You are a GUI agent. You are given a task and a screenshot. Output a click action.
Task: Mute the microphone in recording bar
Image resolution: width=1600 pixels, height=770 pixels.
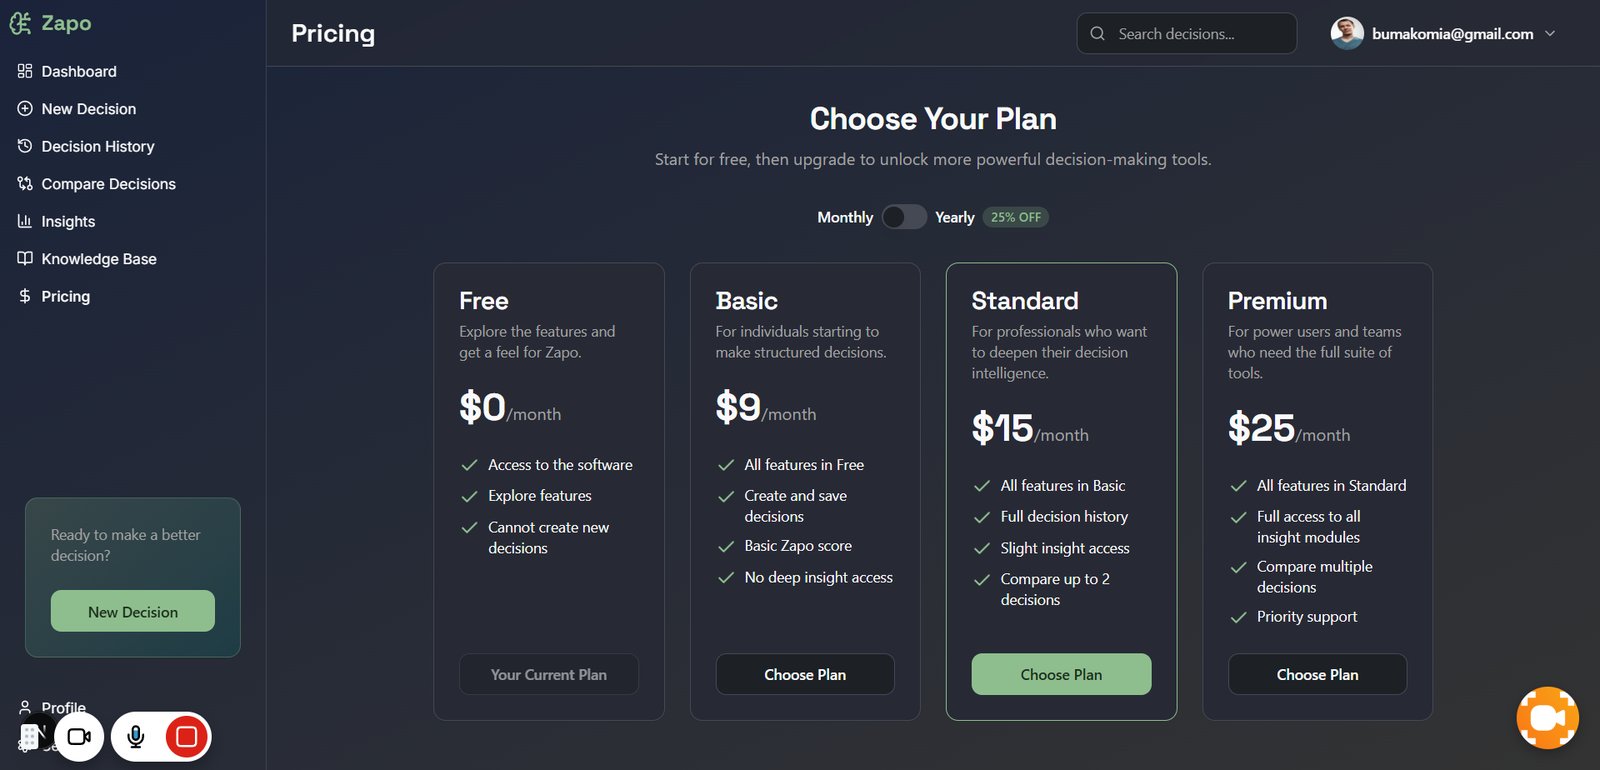point(136,737)
